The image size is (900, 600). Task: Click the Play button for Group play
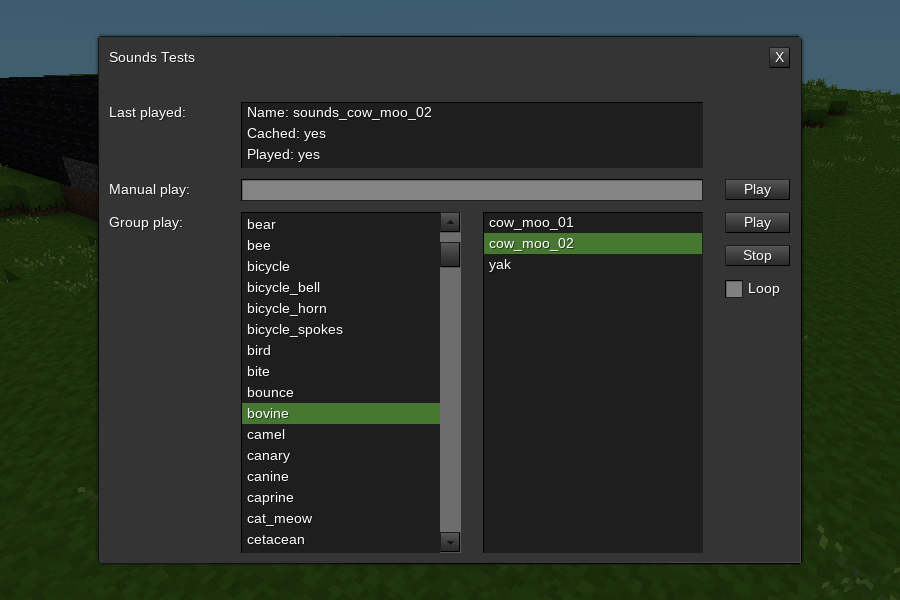pyautogui.click(x=757, y=222)
